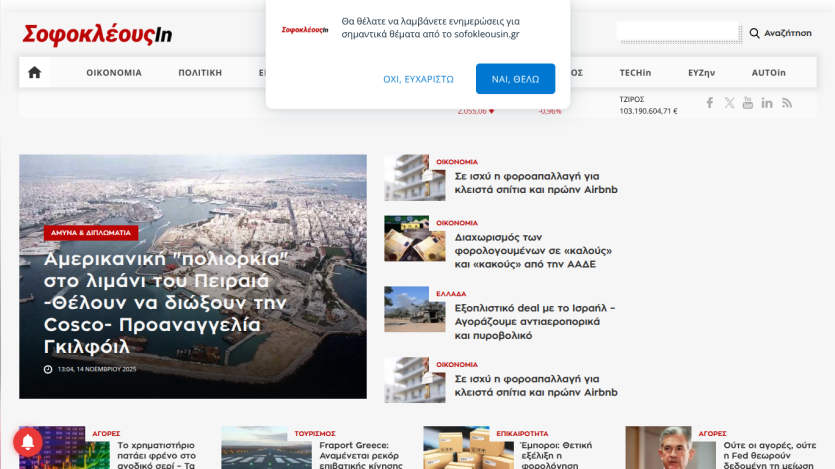Click the ΣοφοκλέουςIn site logo
This screenshot has width=835, height=469.
[97, 34]
